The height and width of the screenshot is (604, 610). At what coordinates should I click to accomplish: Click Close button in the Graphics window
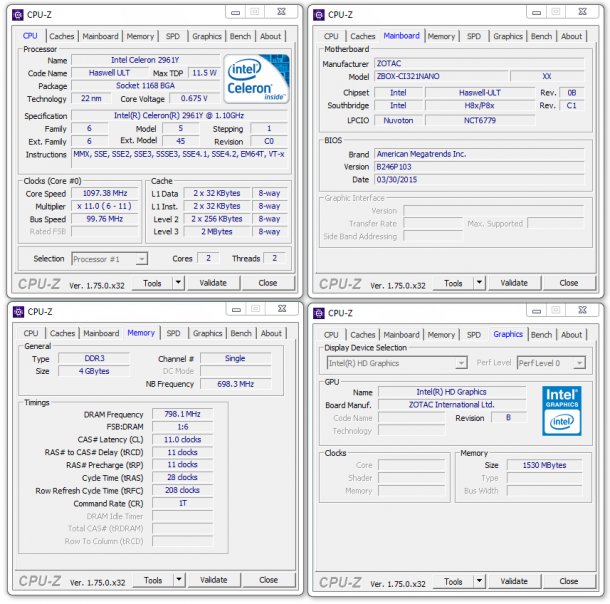click(568, 581)
